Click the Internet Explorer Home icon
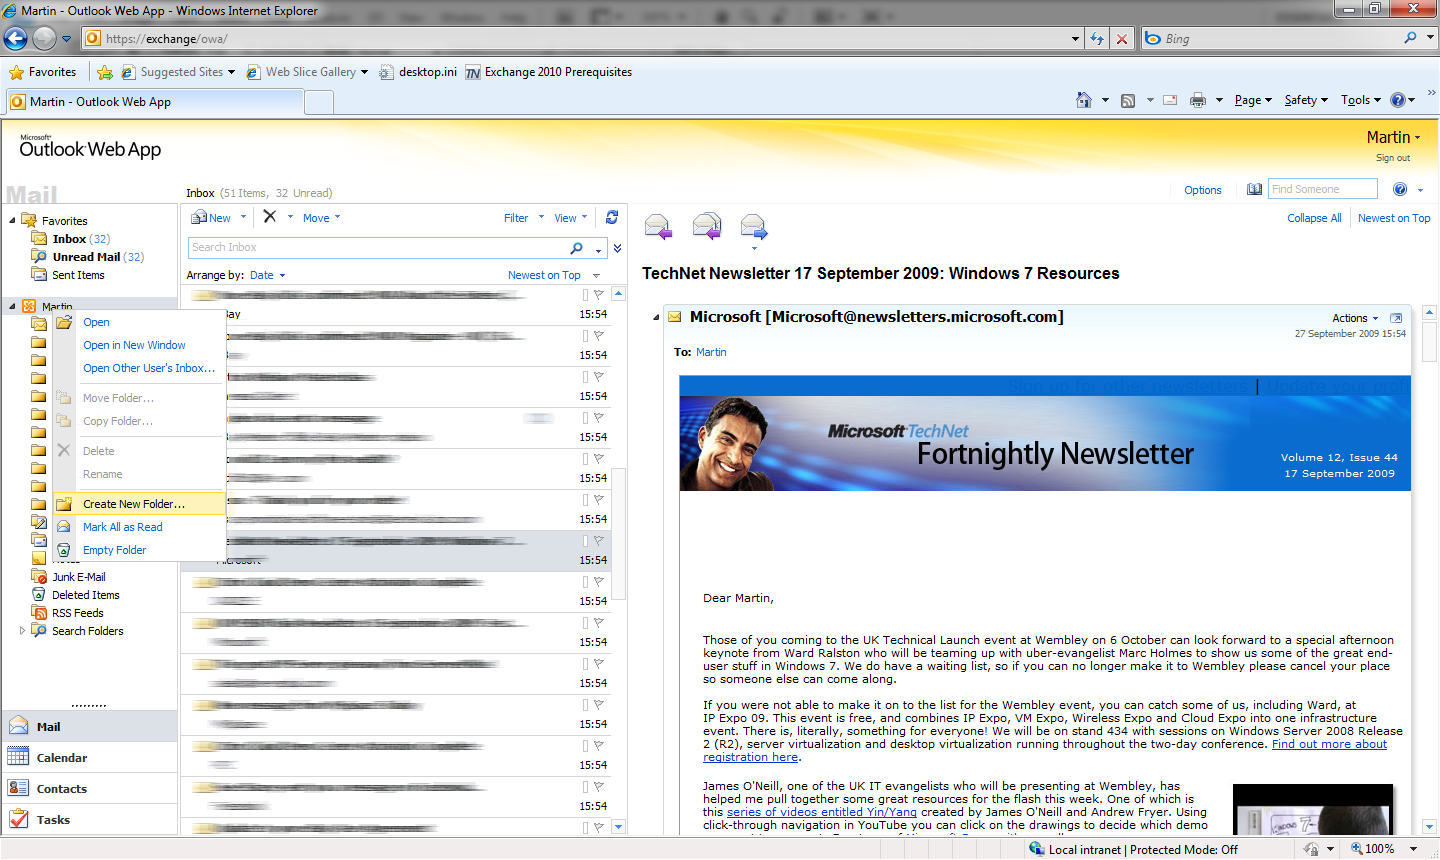Screen dimensions: 1440x860 coord(1084,100)
